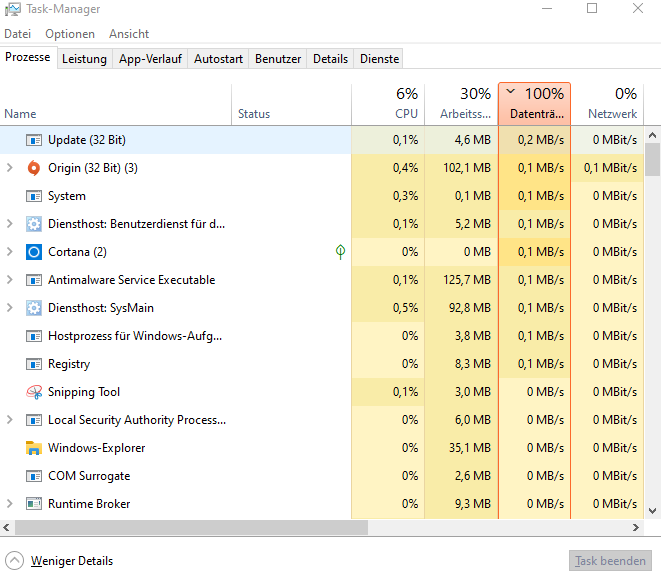Click the System process icon
Image resolution: width=661 pixels, height=582 pixels.
coord(34,196)
